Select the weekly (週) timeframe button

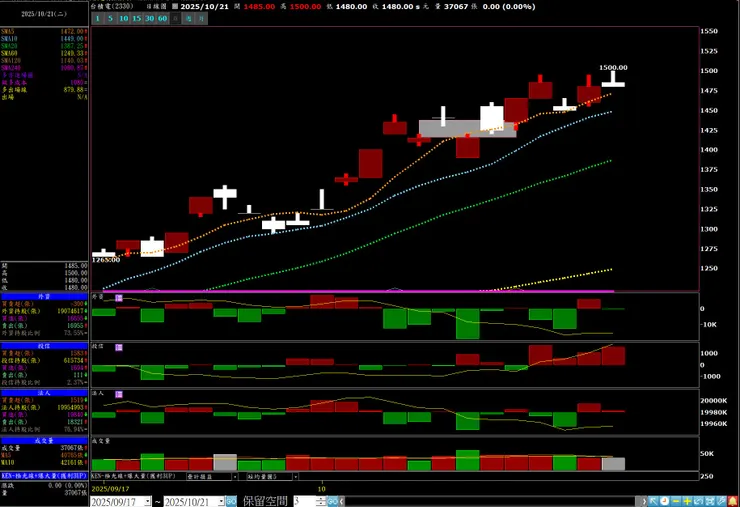[x=188, y=18]
